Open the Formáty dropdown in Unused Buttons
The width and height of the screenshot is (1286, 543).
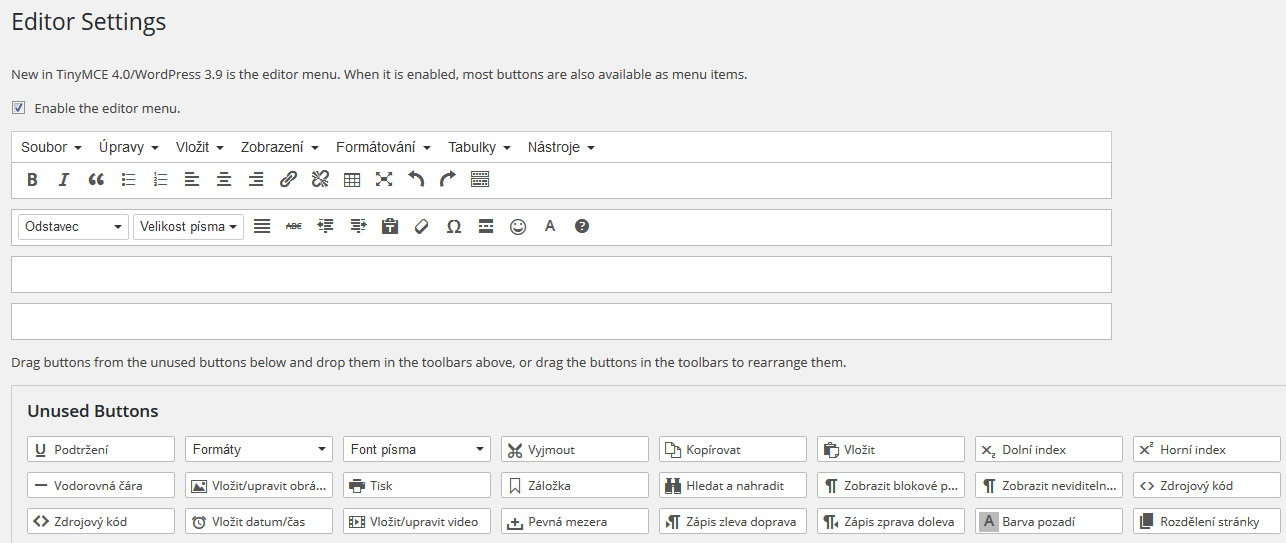click(x=259, y=450)
